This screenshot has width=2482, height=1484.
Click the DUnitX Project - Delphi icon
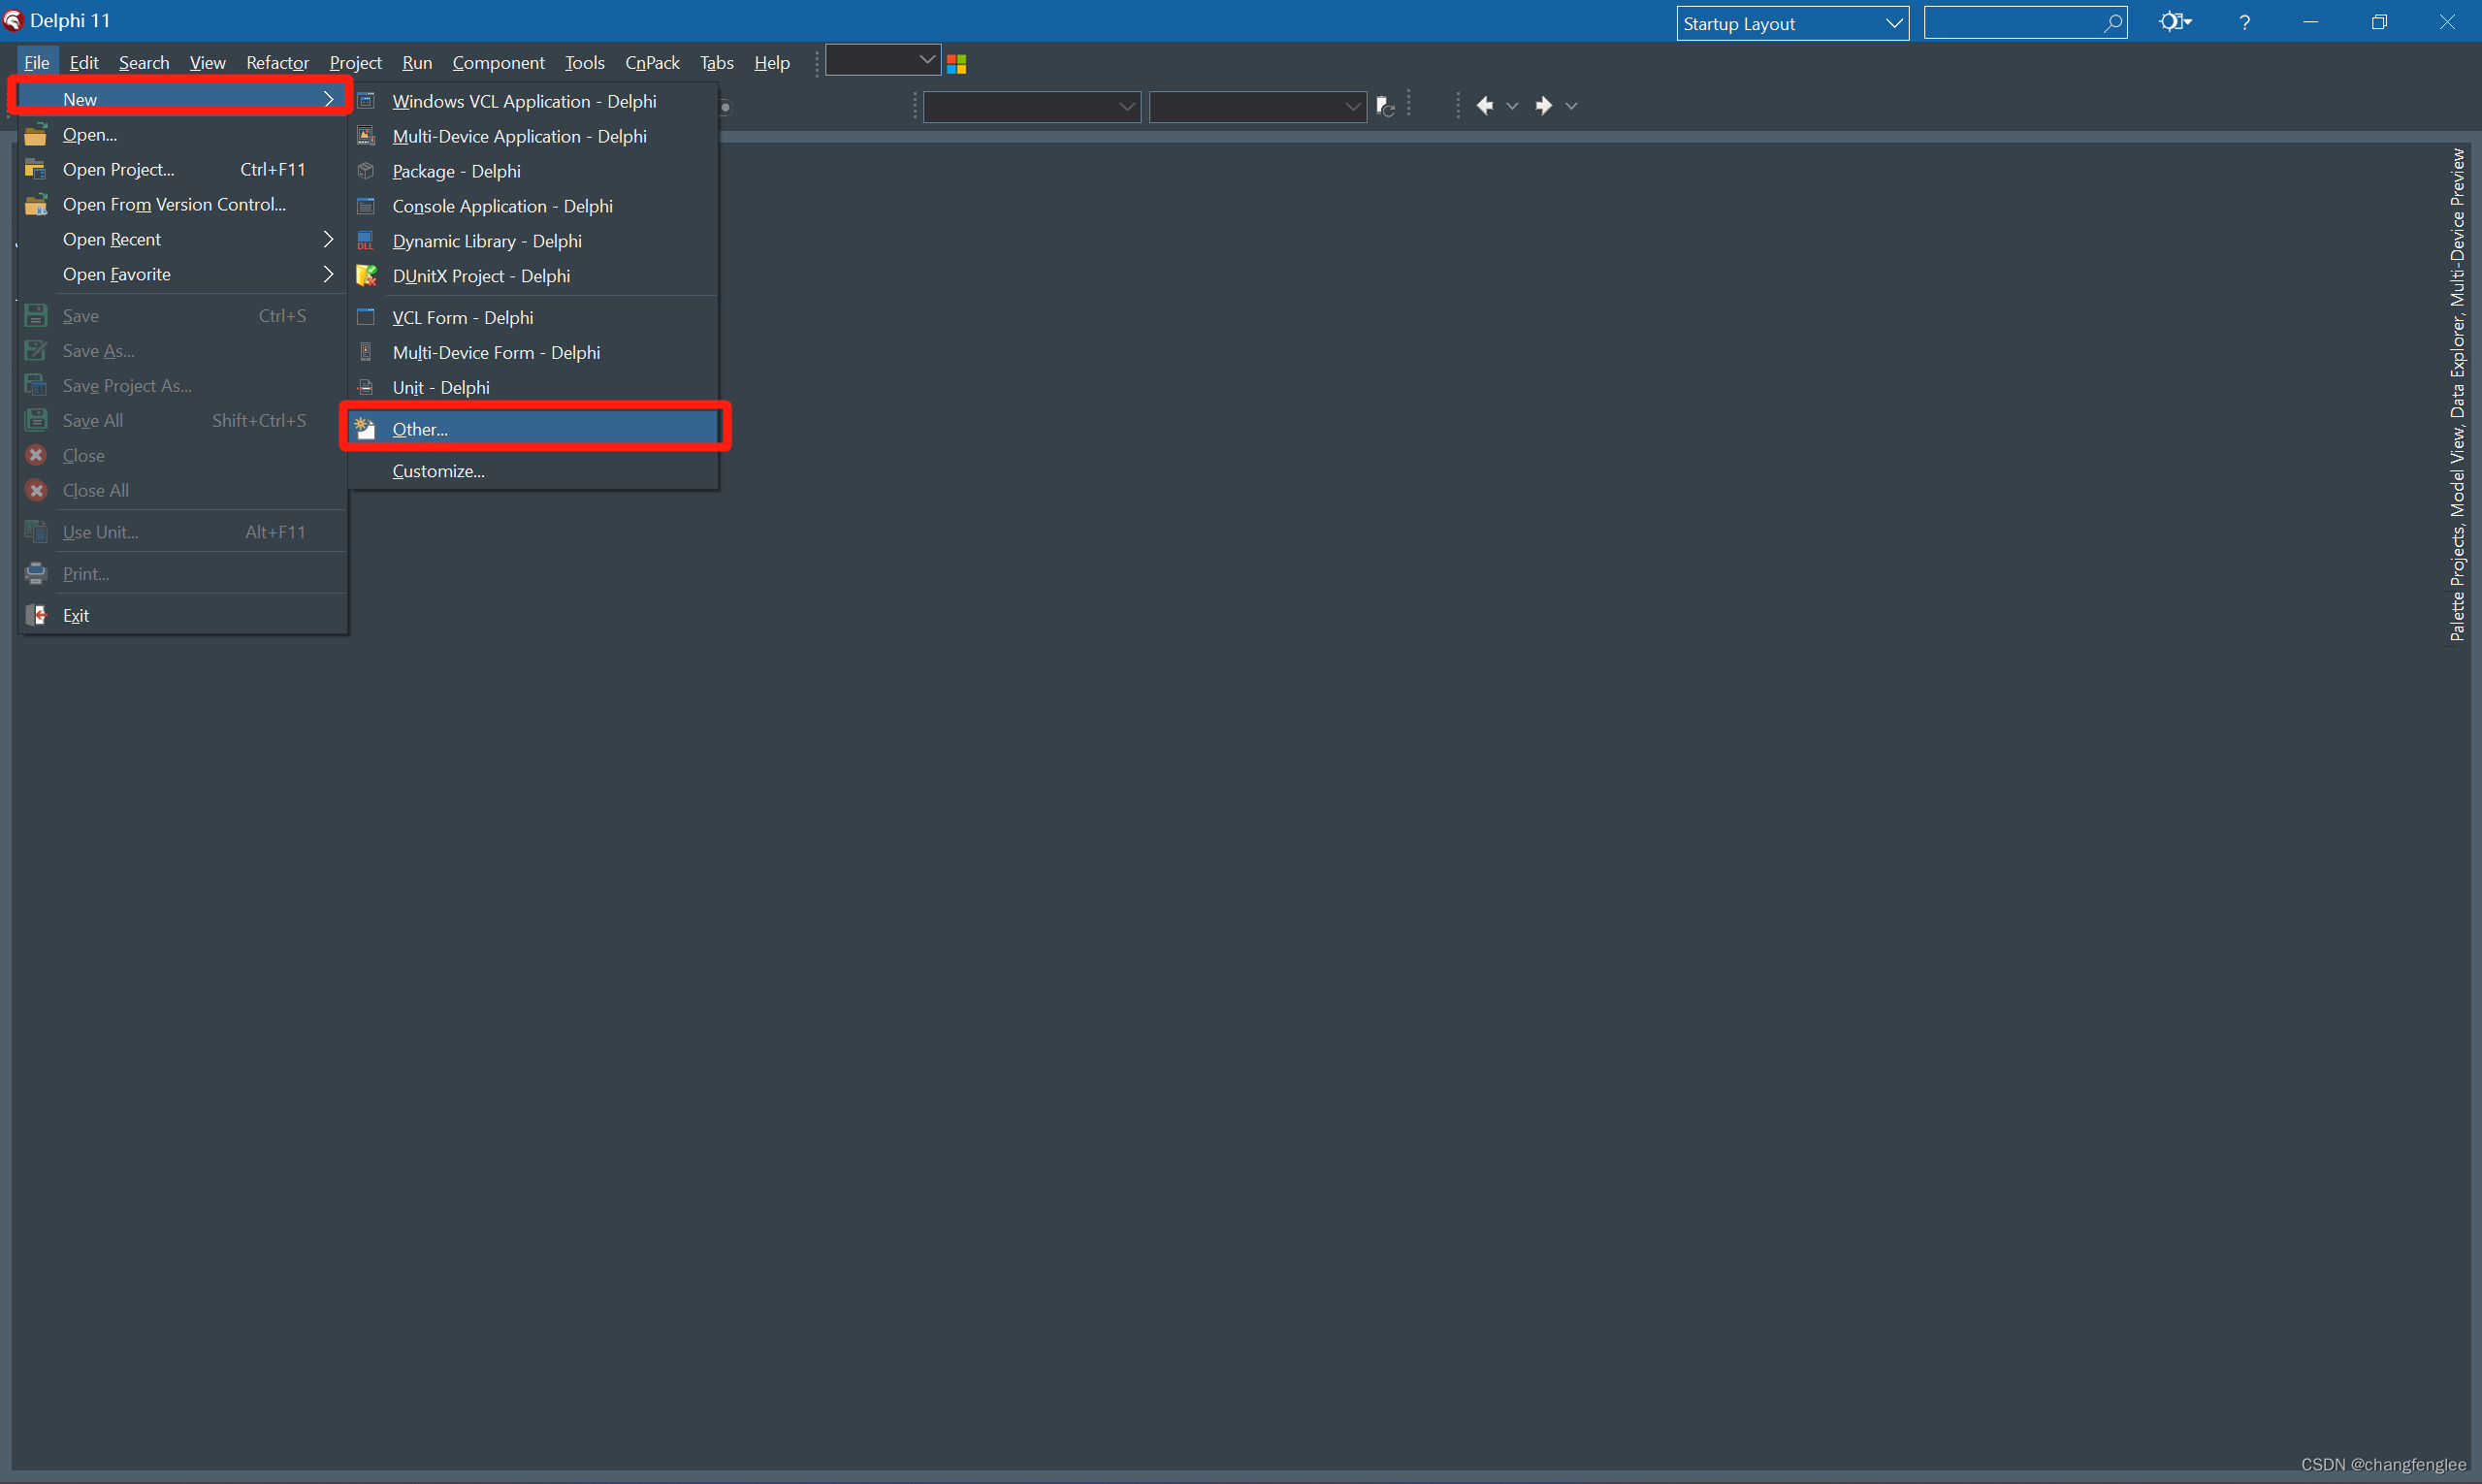[368, 274]
